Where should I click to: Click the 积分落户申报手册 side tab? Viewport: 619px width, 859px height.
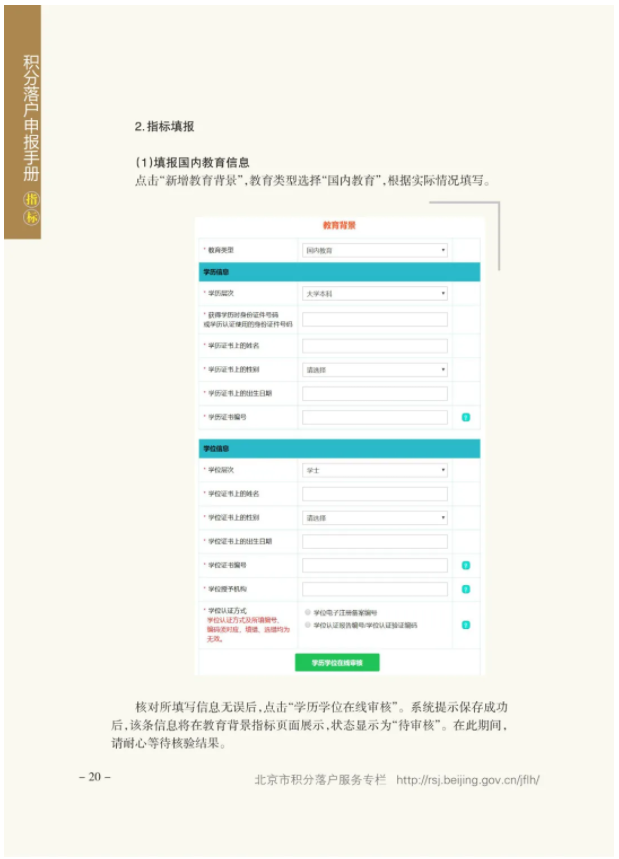[x=22, y=122]
